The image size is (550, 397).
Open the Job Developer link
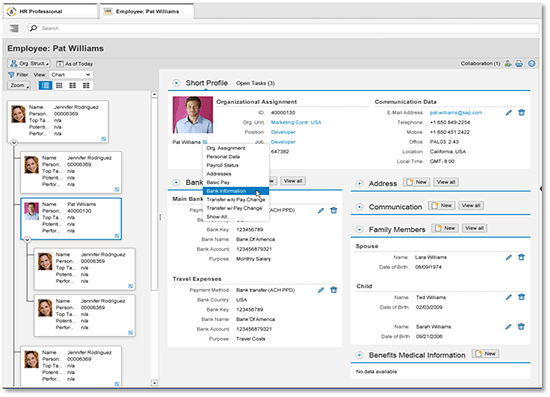[x=283, y=142]
